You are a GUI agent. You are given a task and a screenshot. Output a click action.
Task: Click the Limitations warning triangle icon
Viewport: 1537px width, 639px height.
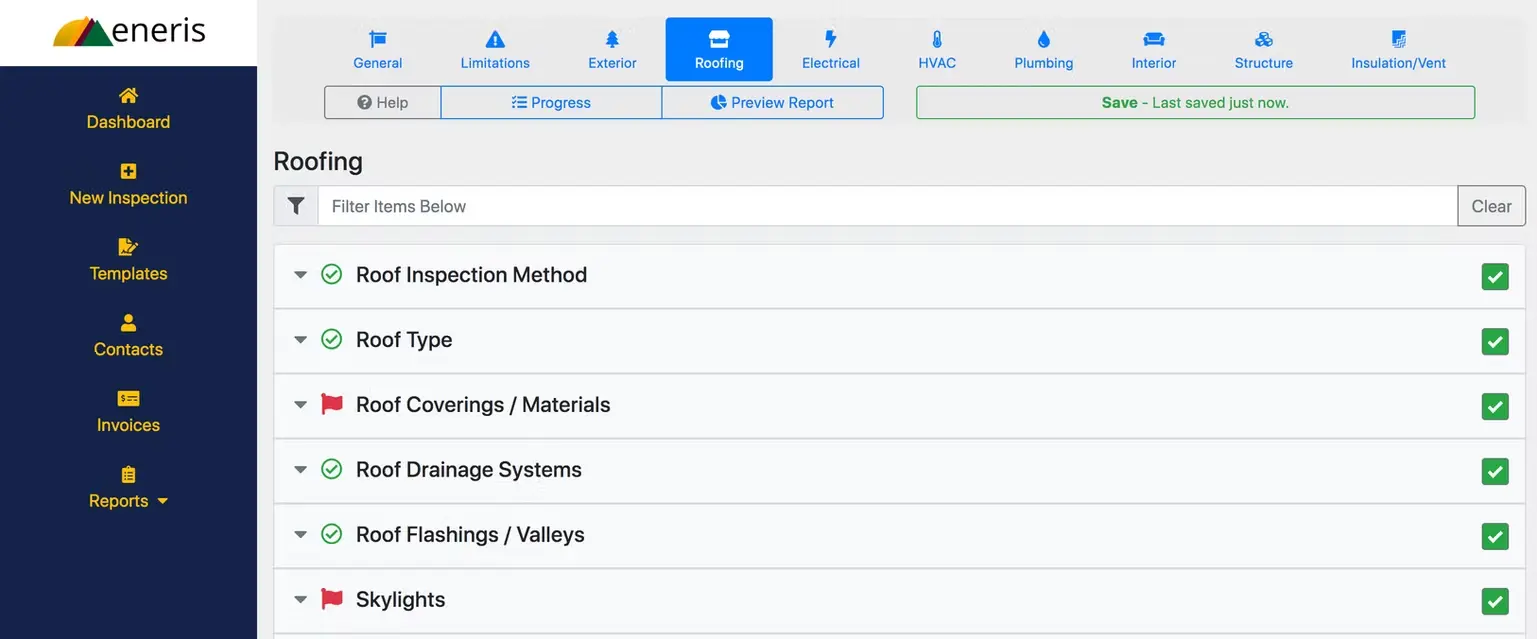[x=495, y=39]
